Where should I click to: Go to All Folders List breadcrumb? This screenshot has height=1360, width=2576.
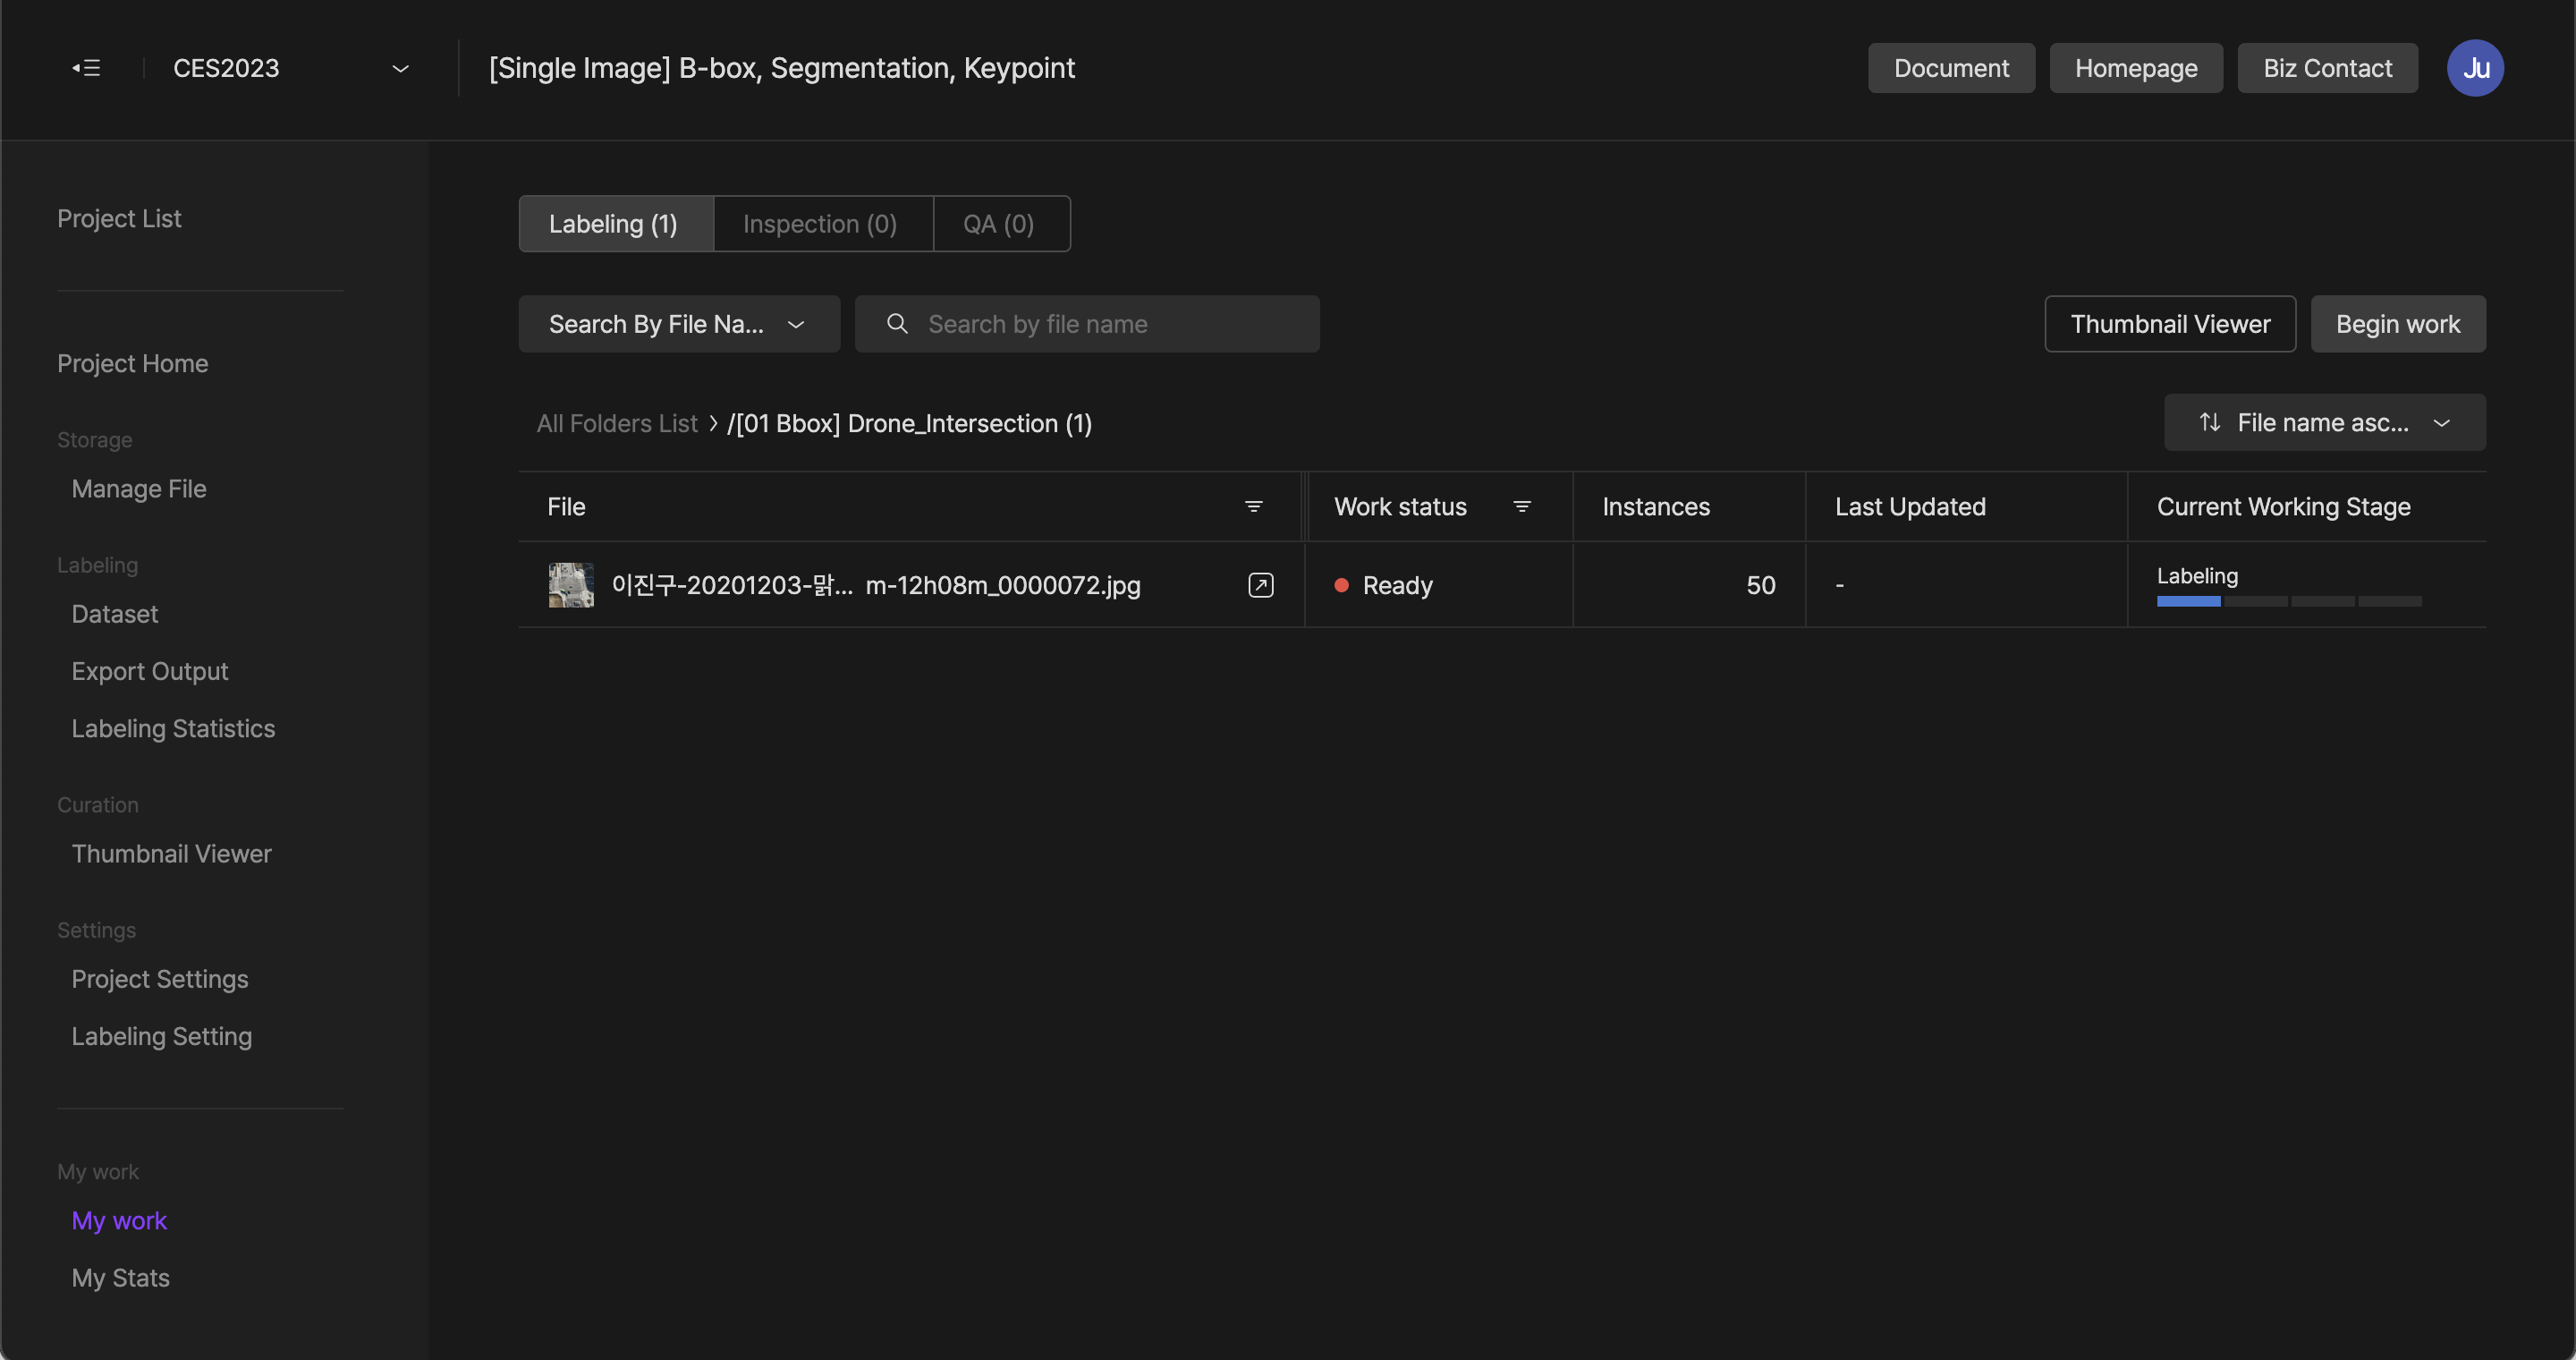tap(616, 423)
